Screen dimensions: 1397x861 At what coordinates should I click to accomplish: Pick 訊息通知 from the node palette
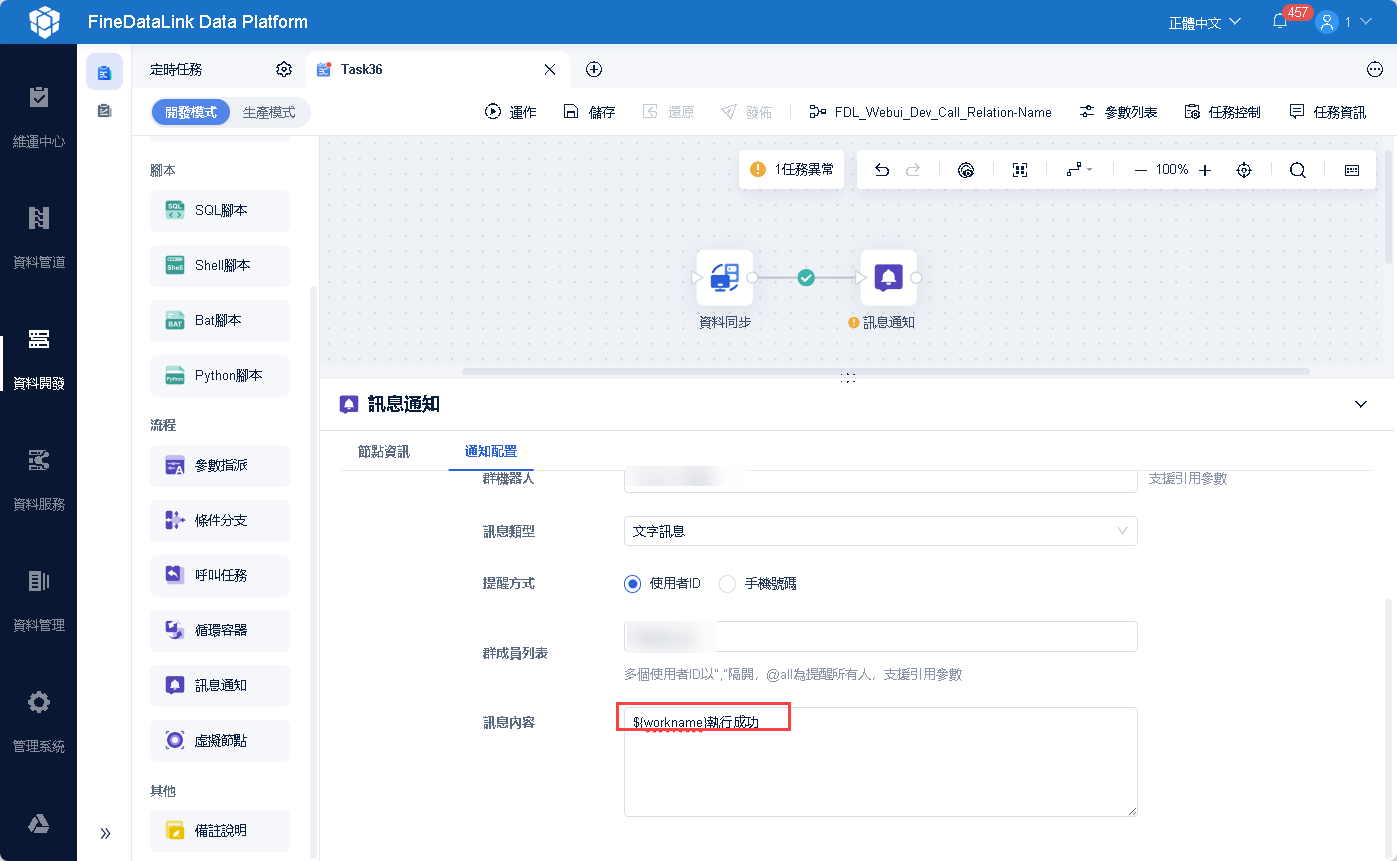point(220,686)
